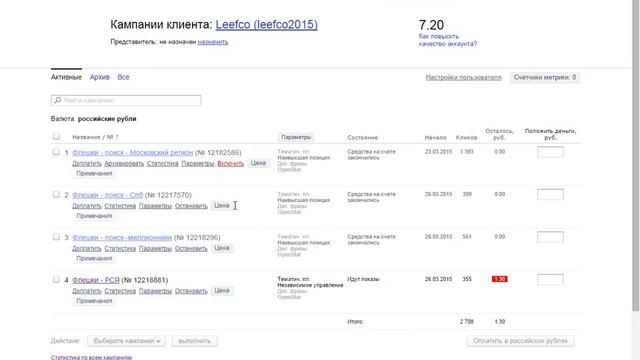Open campaign 'Флешки - поиск - миллионники'
Viewport: 640px width, 360px height.
[122, 238]
